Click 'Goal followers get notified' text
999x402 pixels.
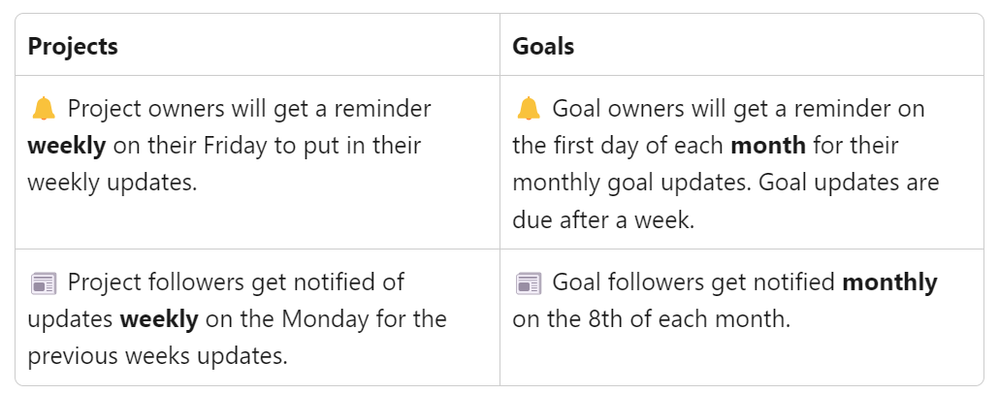coord(694,282)
